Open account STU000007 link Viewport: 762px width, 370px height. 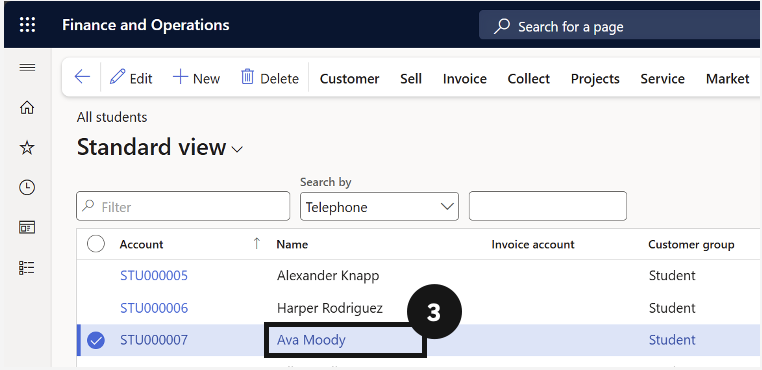[x=154, y=340]
